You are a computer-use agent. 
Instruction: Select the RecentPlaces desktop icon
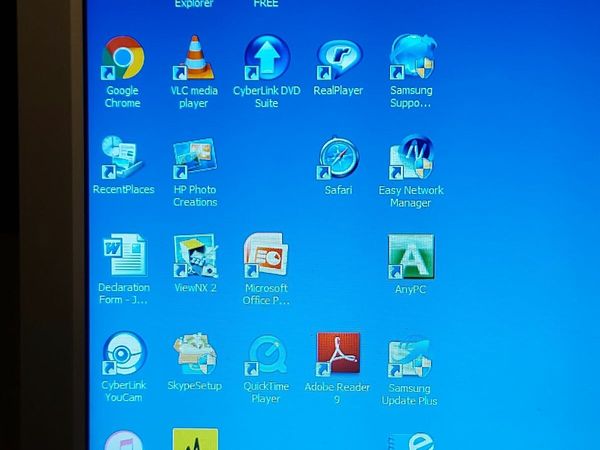[123, 159]
